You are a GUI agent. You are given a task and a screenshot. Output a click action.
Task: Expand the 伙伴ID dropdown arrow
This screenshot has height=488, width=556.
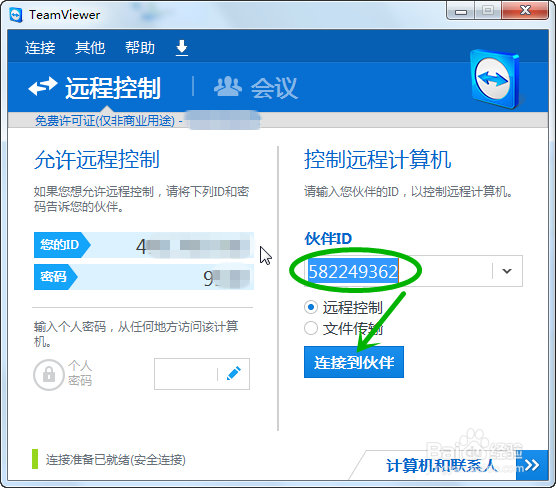click(507, 271)
